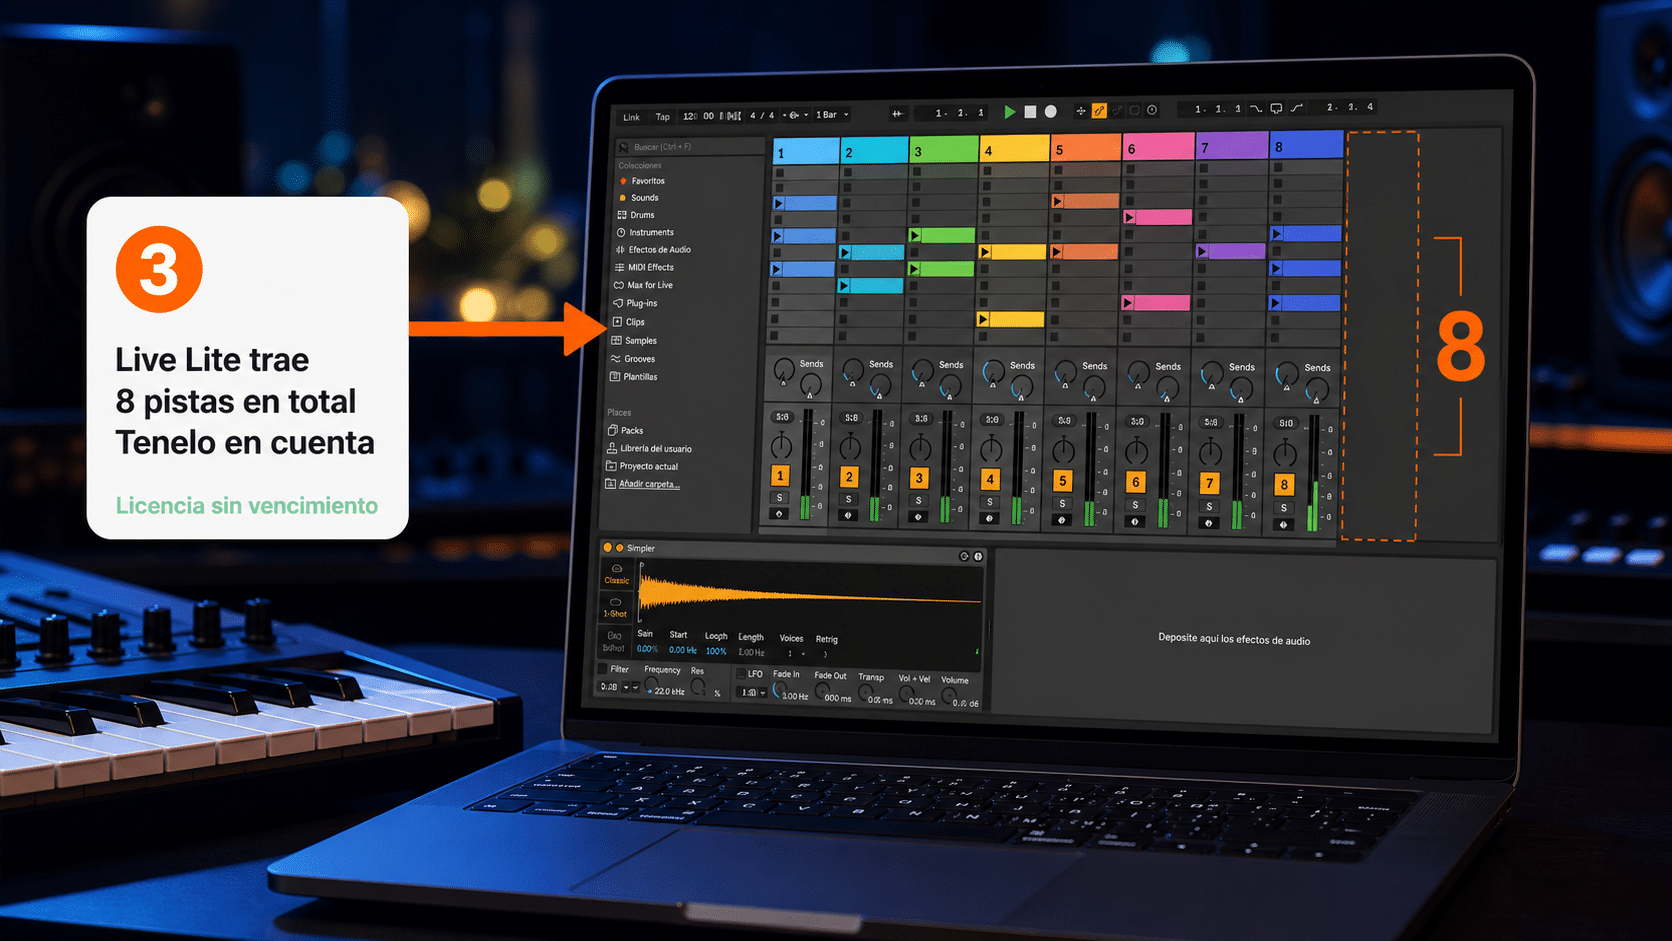Open Efectos de Audio category

(659, 250)
